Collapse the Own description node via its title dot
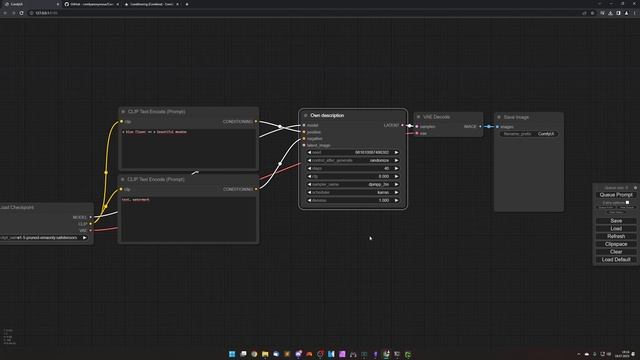 [x=305, y=116]
